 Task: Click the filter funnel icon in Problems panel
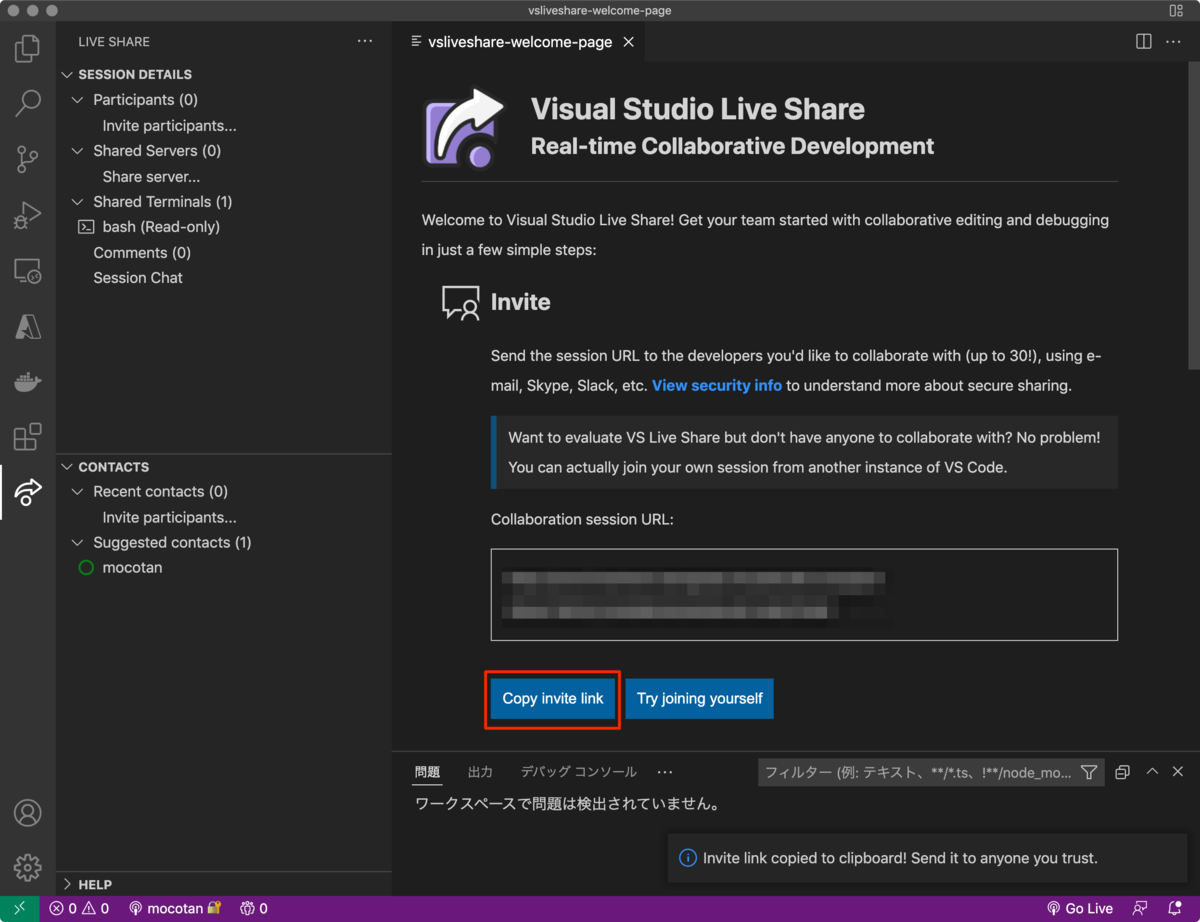click(x=1089, y=772)
